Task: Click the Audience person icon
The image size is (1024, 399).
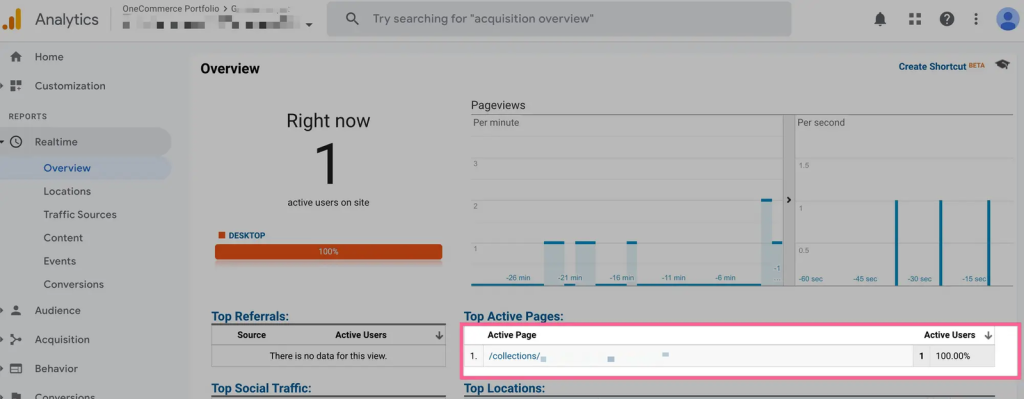Action: [x=16, y=311]
